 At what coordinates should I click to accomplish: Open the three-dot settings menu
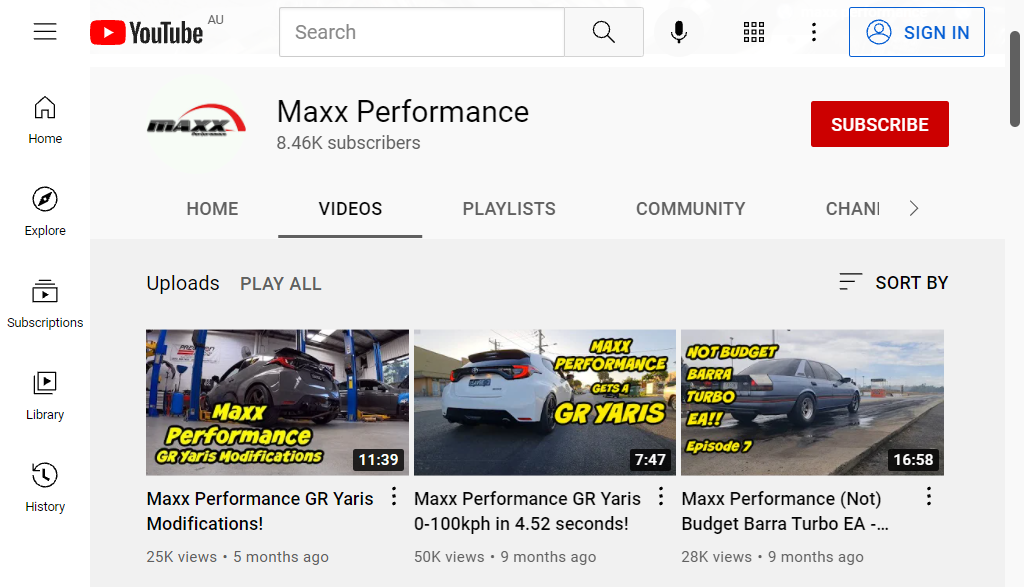(814, 31)
